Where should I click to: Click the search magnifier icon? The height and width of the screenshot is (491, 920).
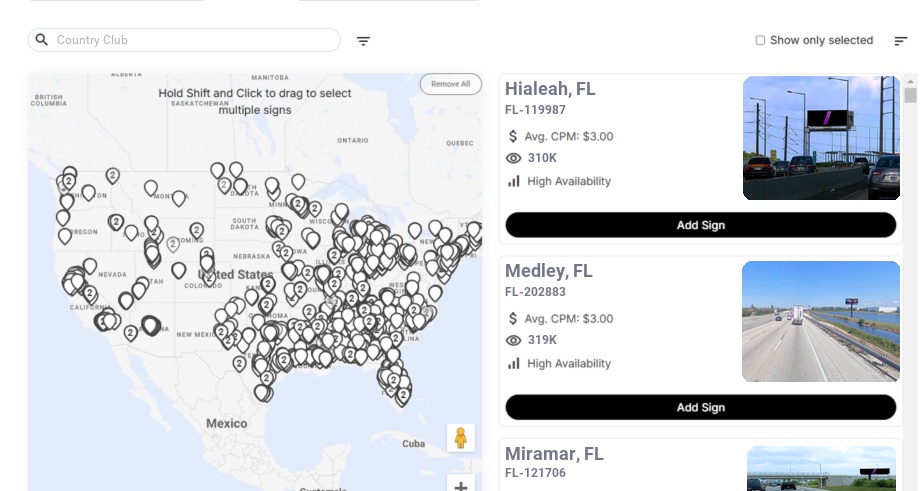coord(42,40)
